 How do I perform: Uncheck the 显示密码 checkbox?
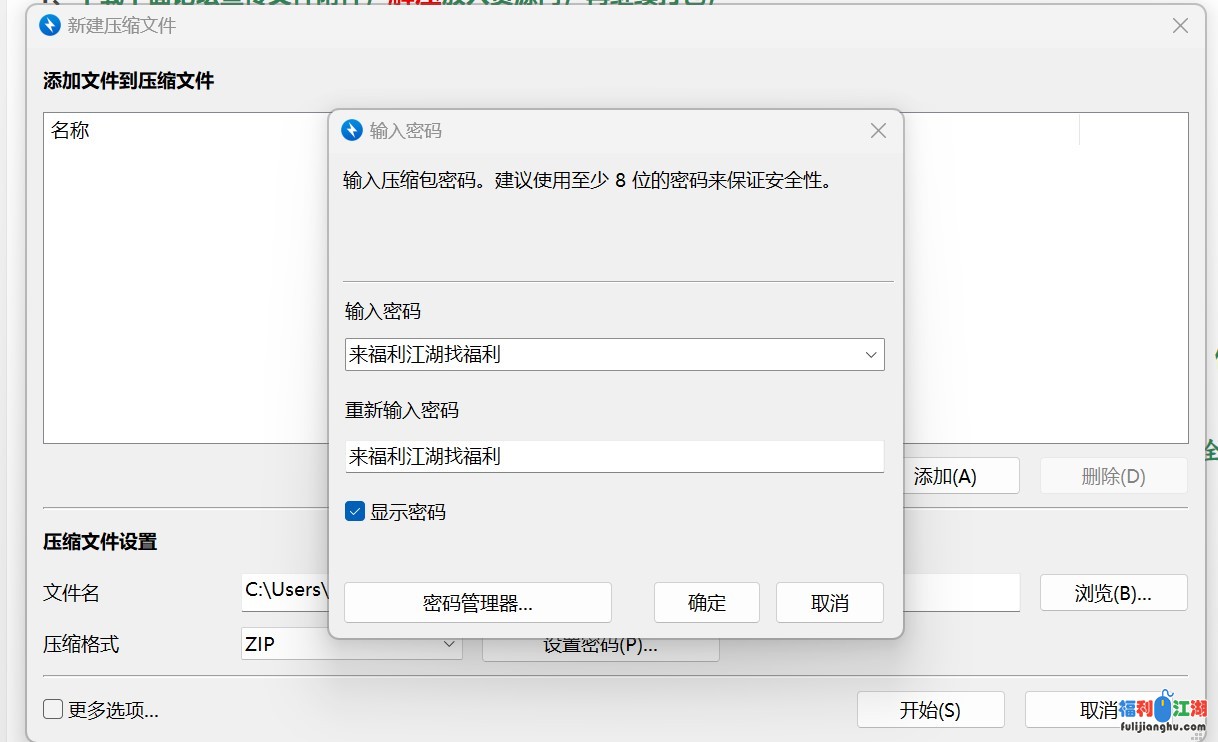[355, 512]
